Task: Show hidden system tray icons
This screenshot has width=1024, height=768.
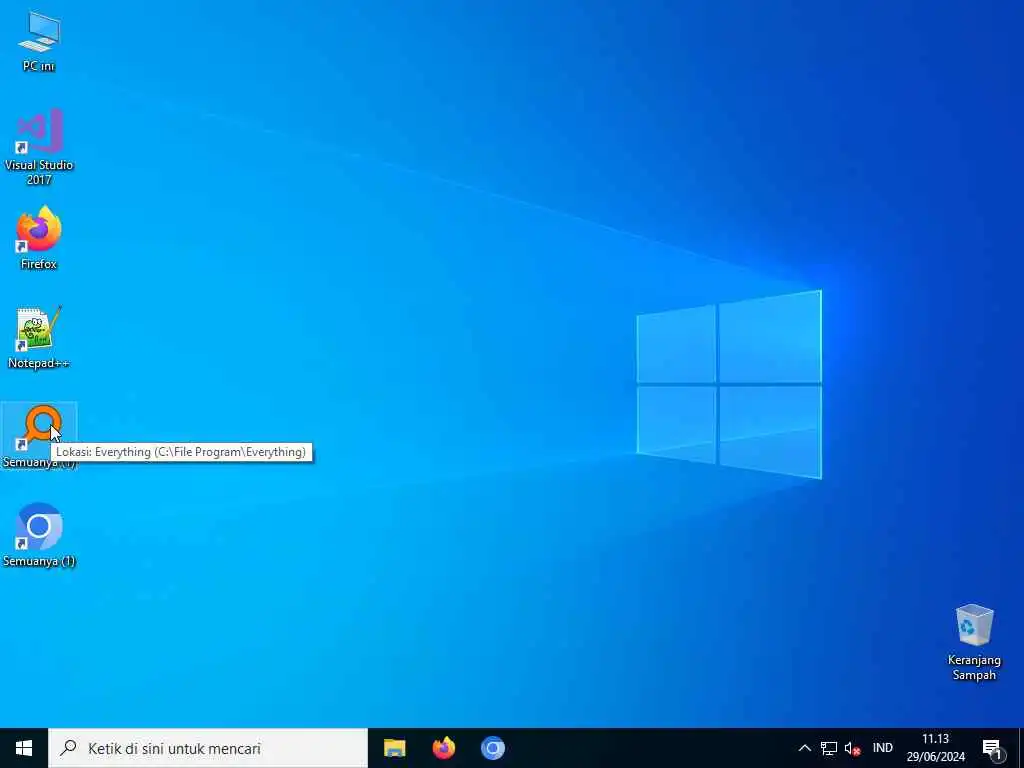Action: 805,748
